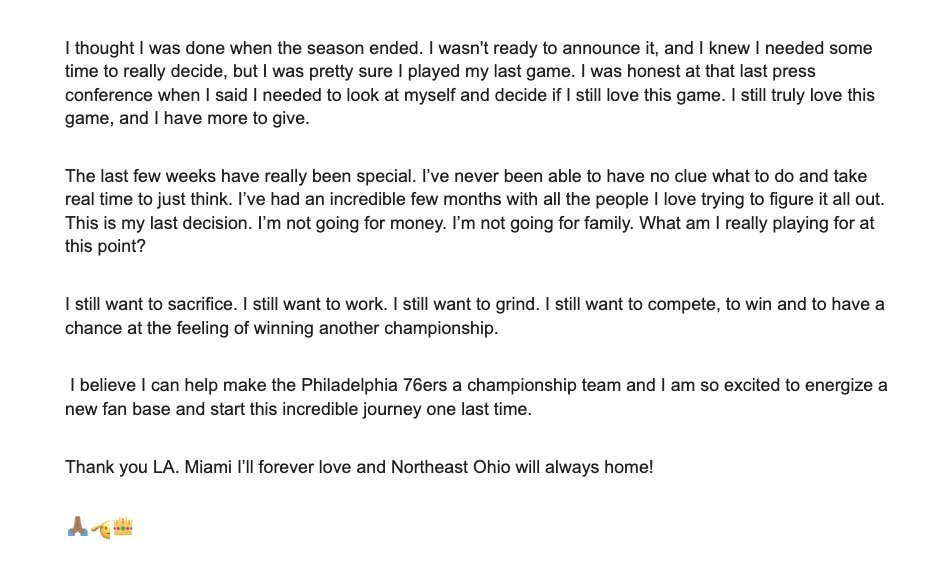Click the phrase "one last time."

click(479, 409)
